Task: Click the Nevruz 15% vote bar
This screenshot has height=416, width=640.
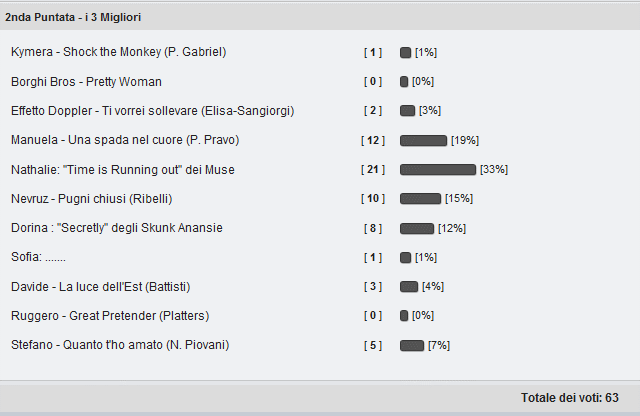Action: (x=420, y=199)
